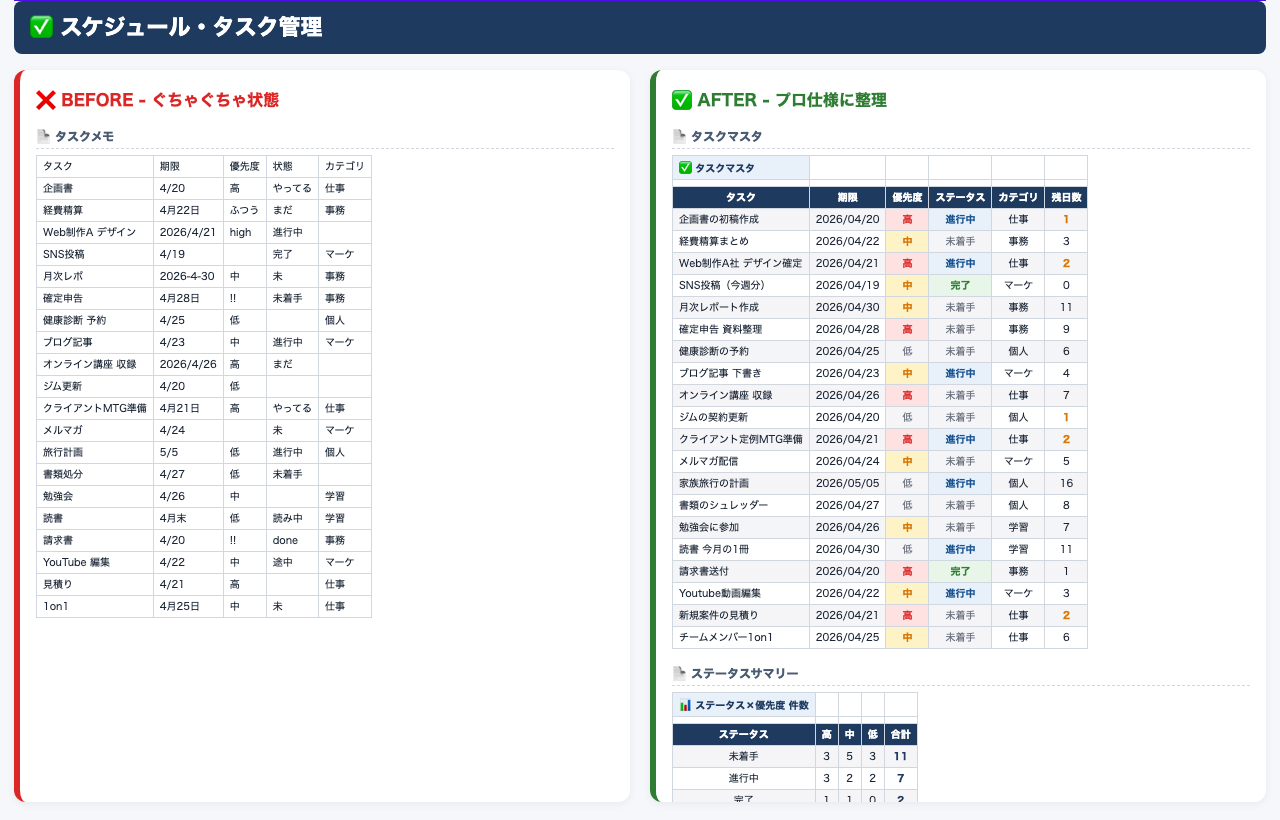This screenshot has height=820, width=1280.
Task: Click the document icon beside タスクメモ heading
Action: click(x=43, y=136)
